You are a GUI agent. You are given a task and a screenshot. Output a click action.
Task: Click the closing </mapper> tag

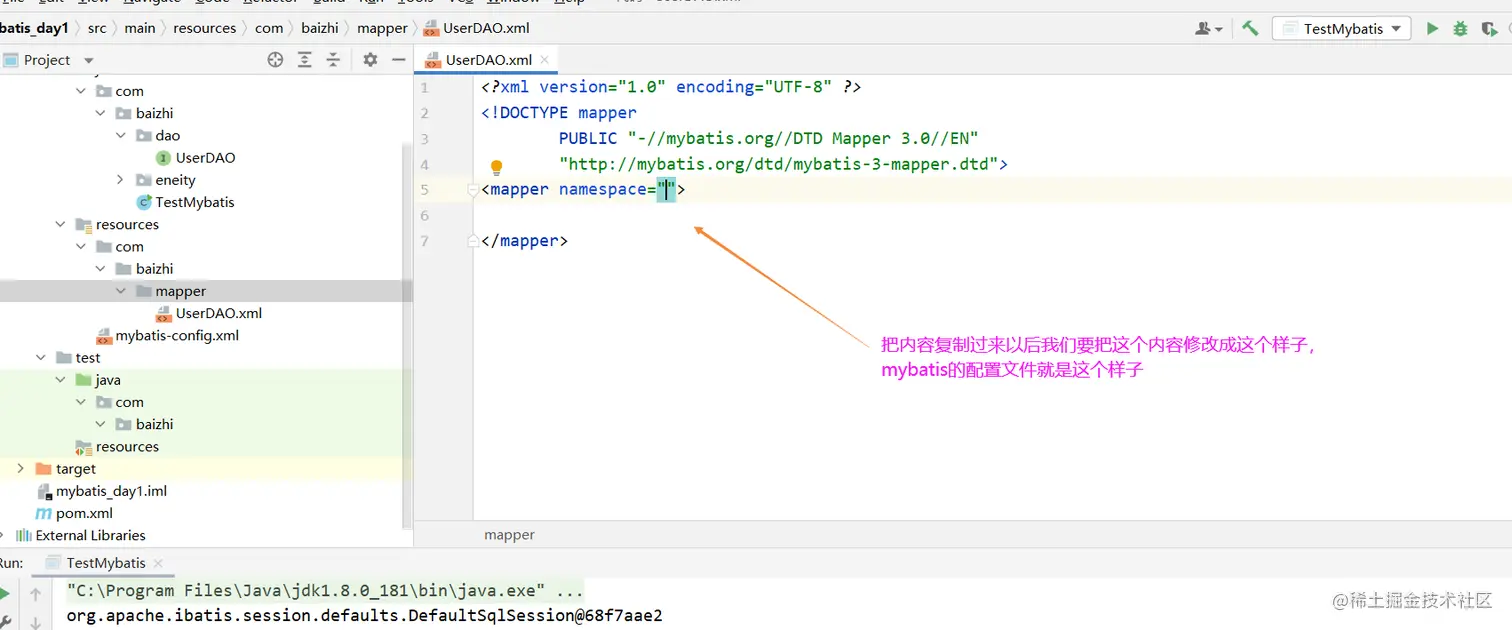click(x=524, y=241)
